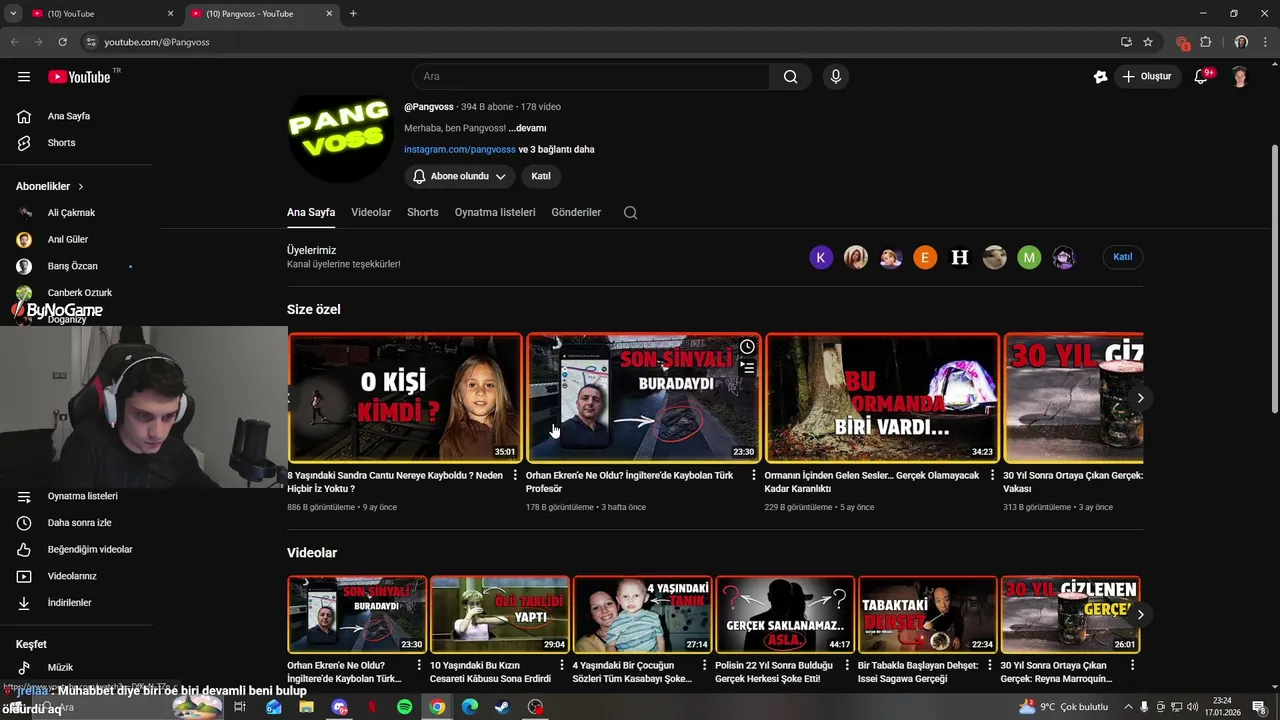Show next videos in Videolar row
1280x720 pixels.
pos(1140,614)
